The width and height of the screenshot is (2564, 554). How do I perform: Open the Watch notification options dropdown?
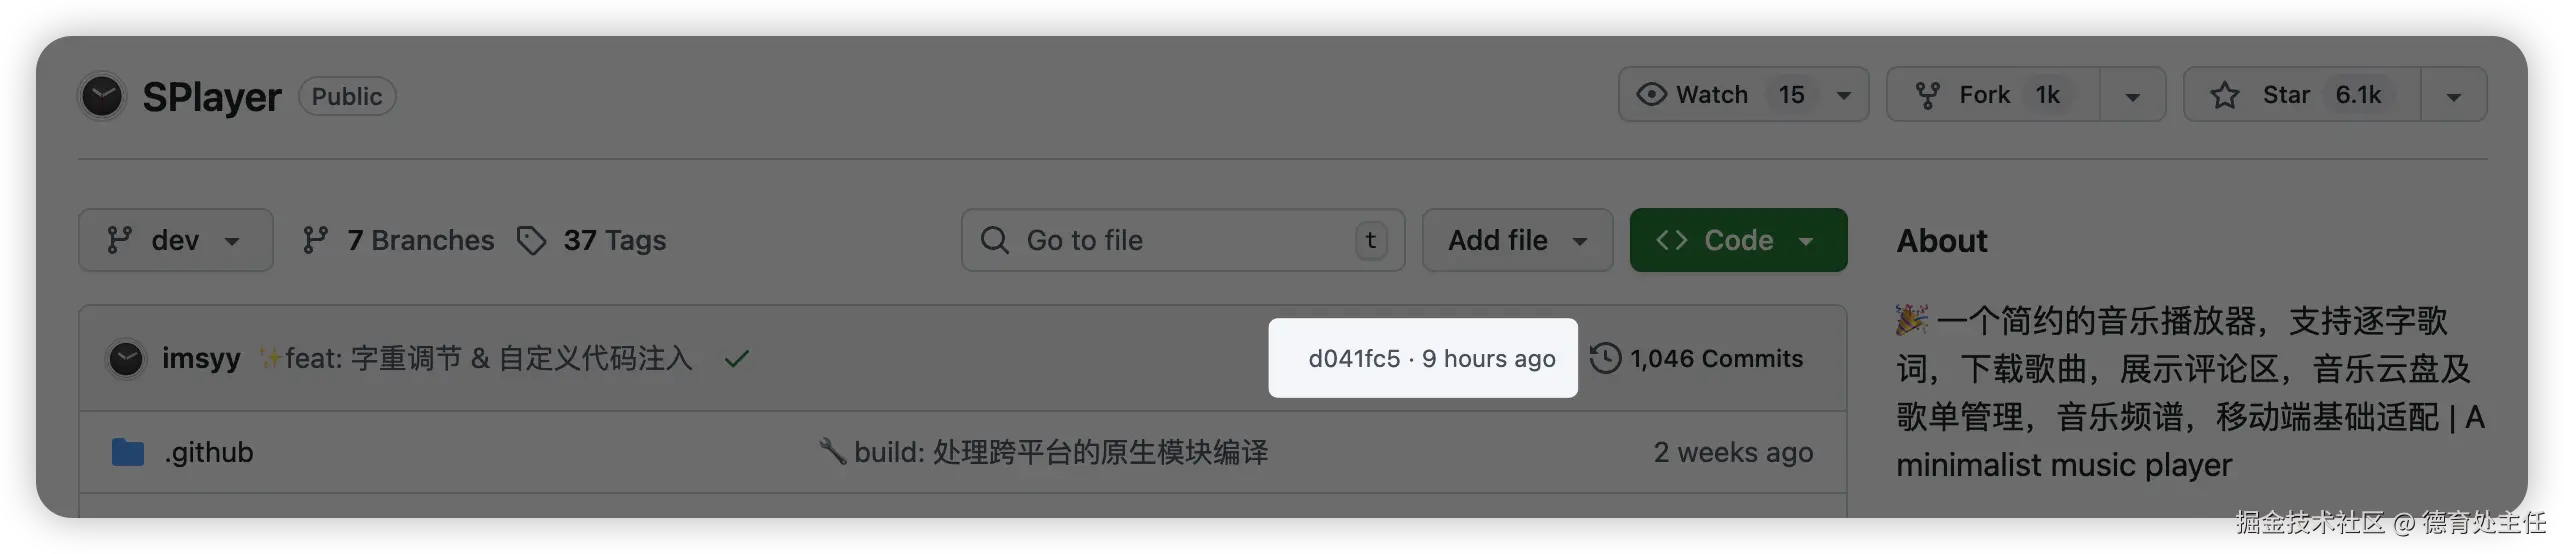tap(1844, 96)
